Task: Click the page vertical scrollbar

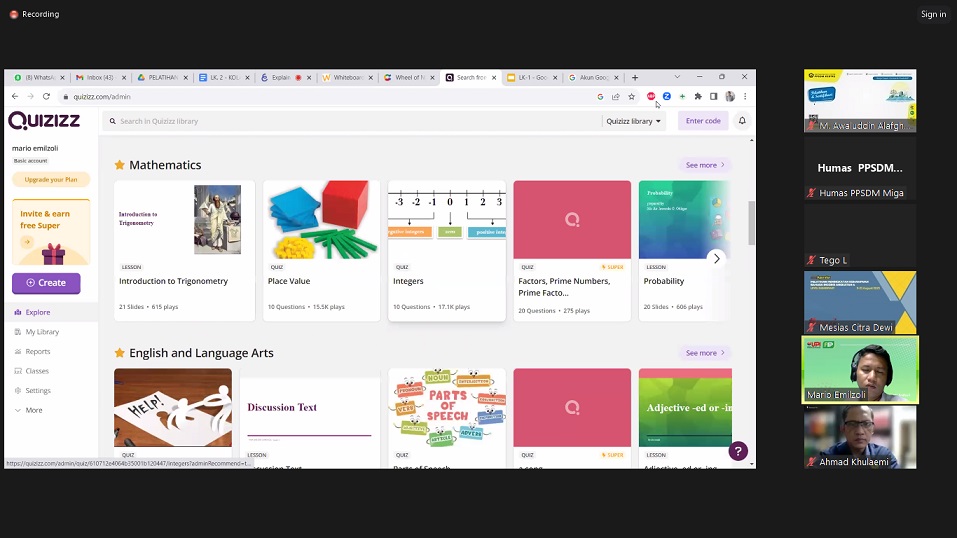Action: [751, 223]
